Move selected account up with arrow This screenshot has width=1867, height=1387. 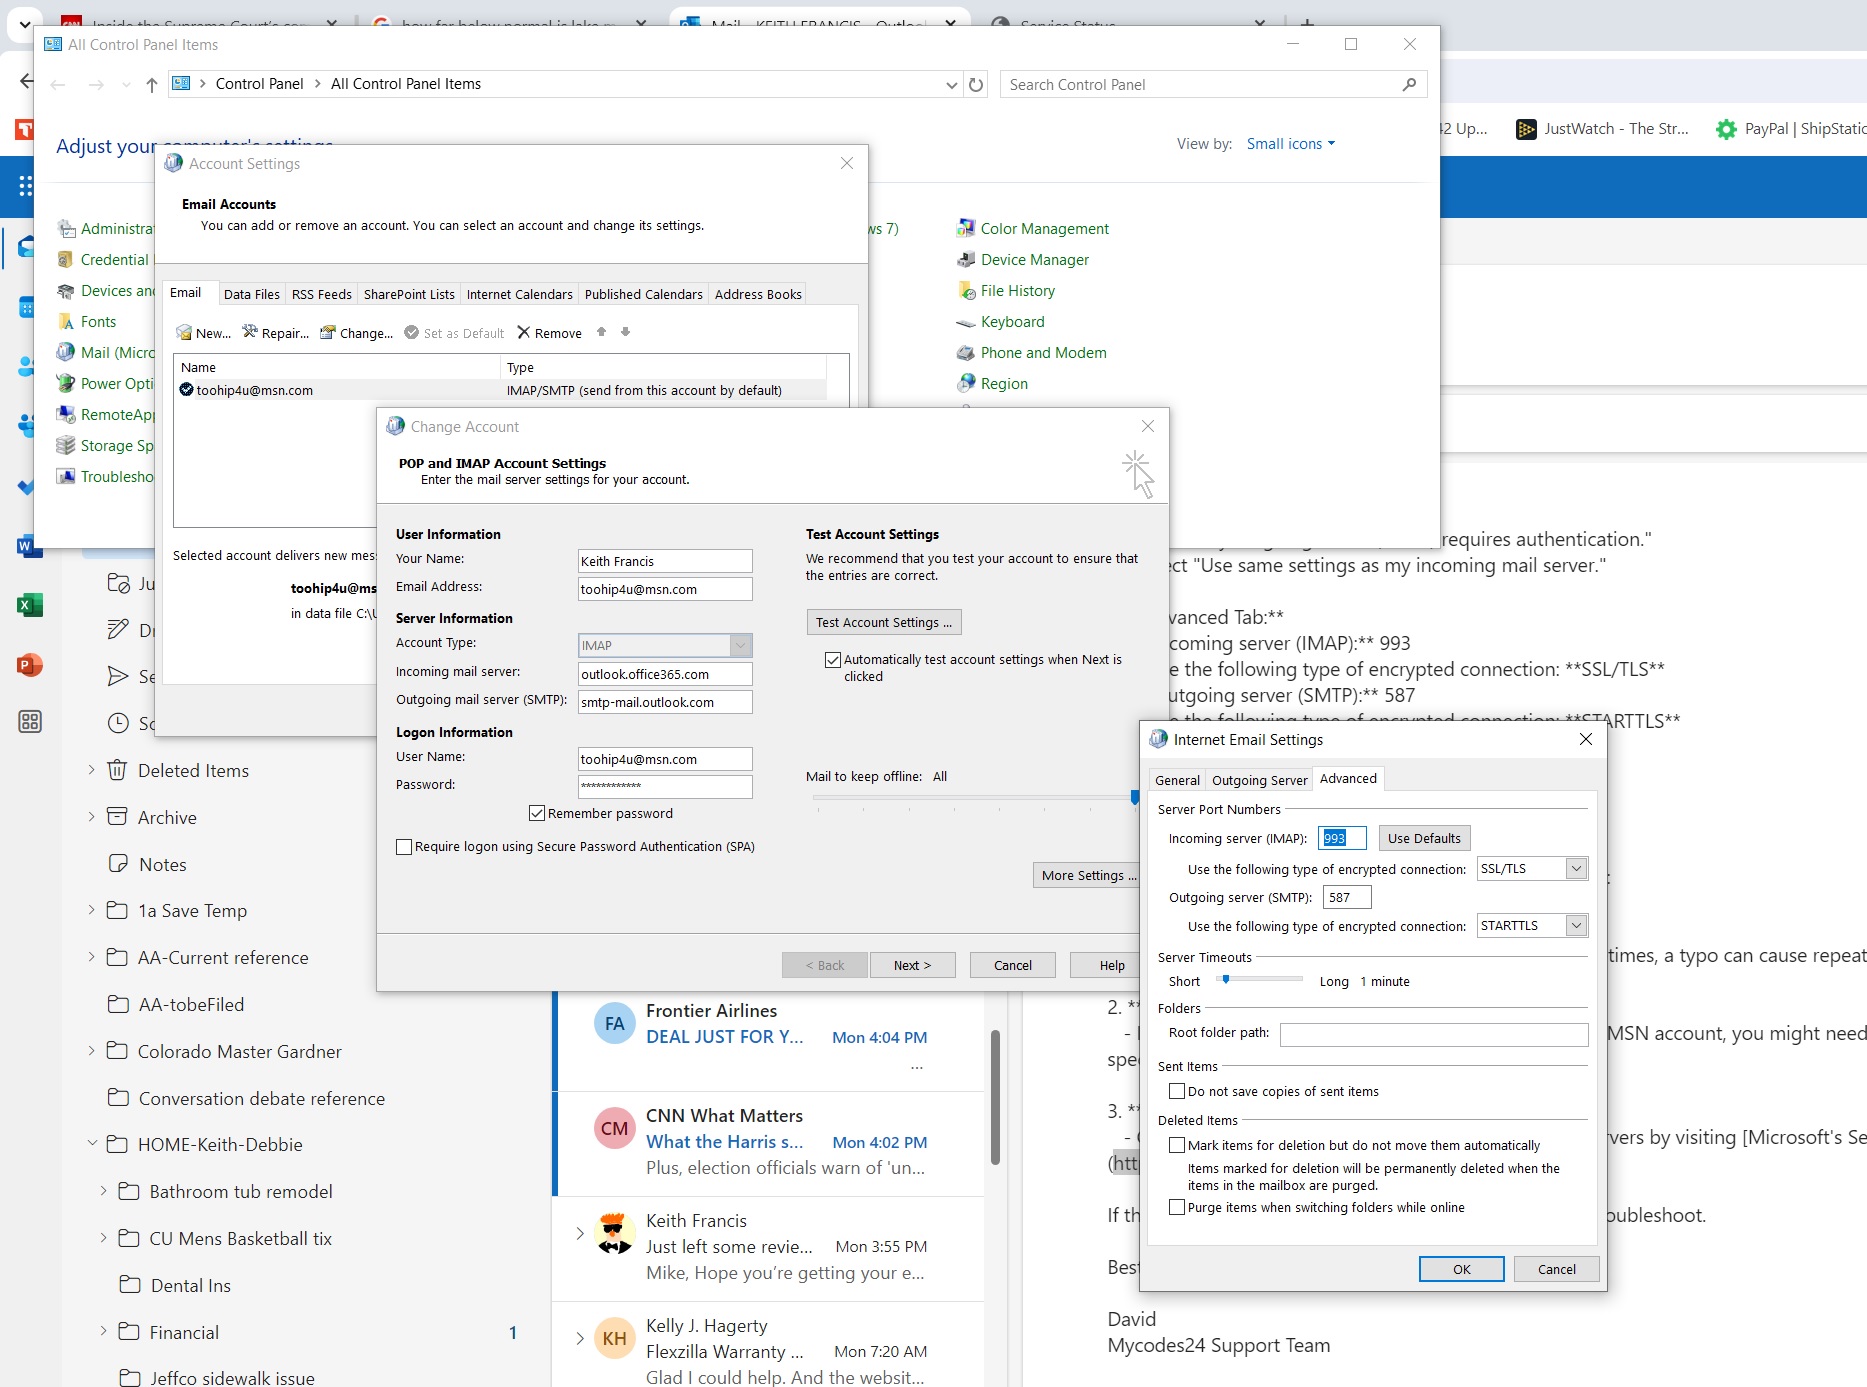601,332
